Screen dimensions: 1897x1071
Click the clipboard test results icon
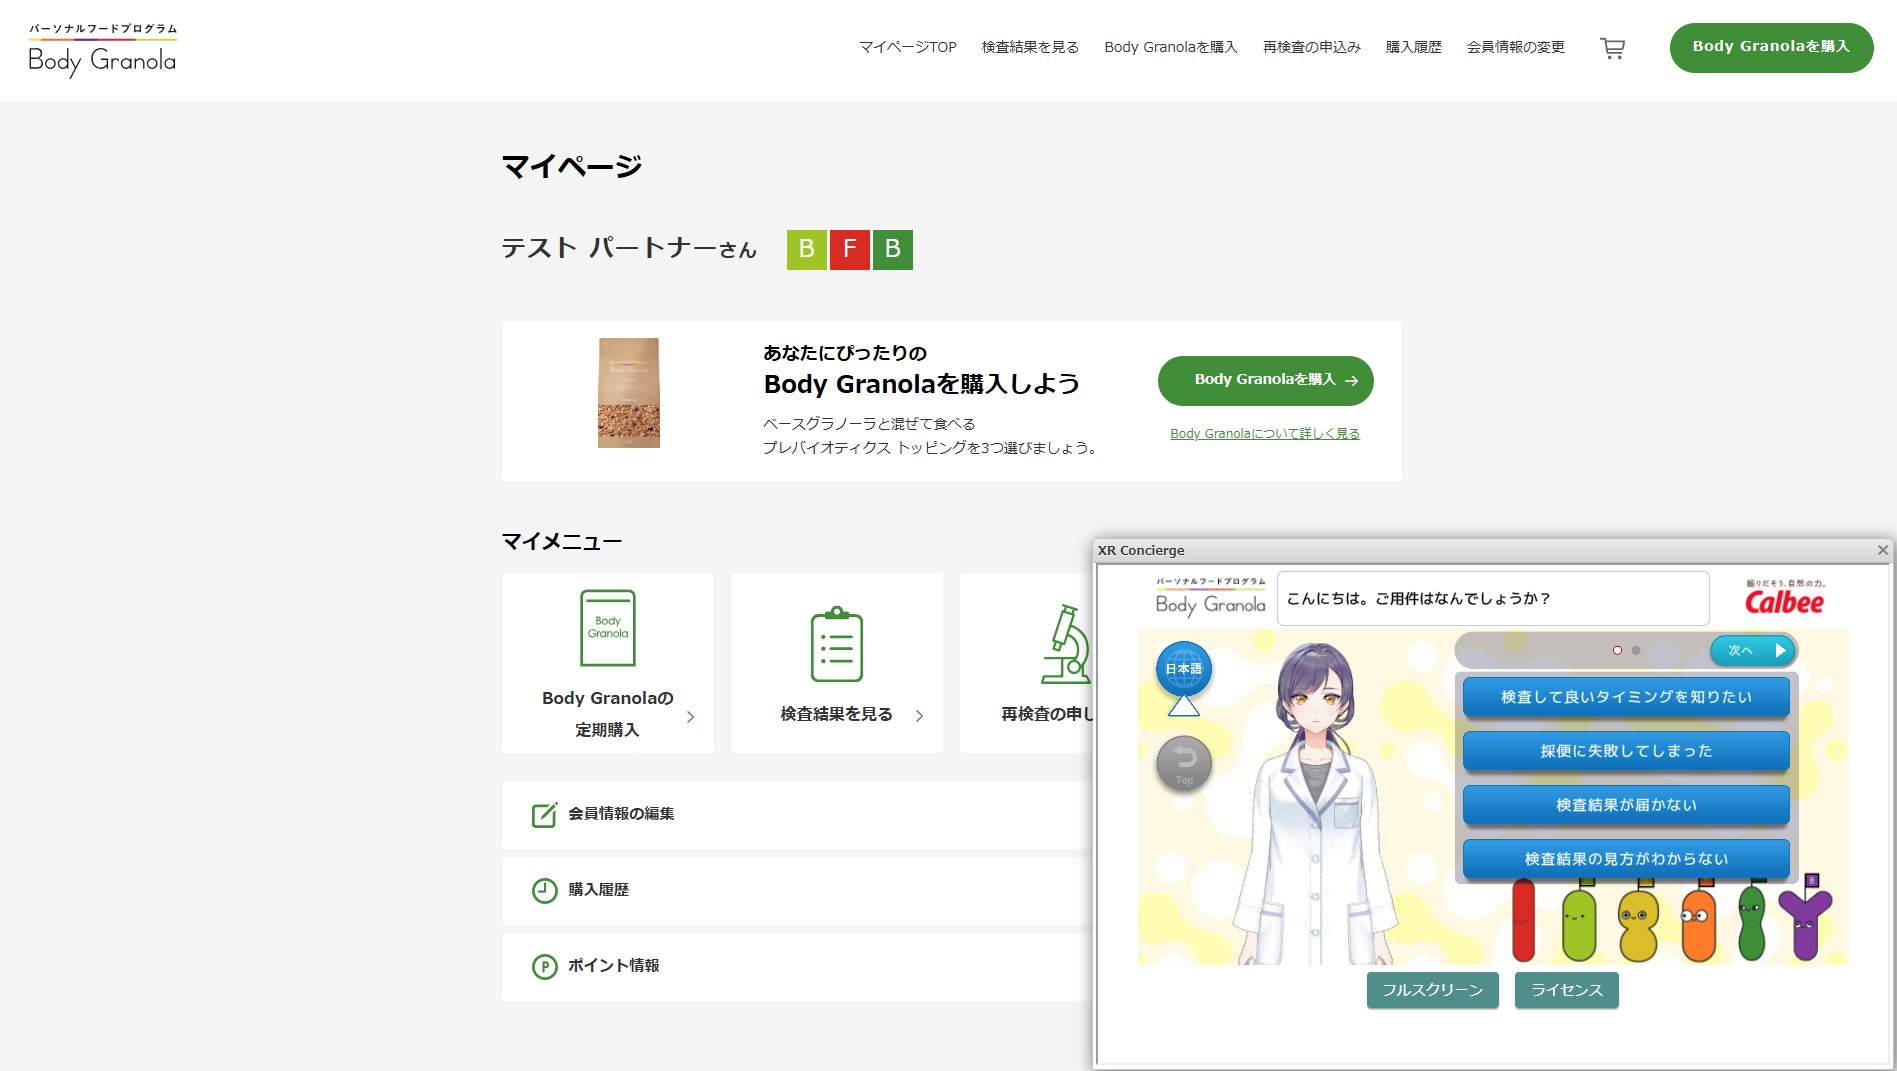coord(836,644)
